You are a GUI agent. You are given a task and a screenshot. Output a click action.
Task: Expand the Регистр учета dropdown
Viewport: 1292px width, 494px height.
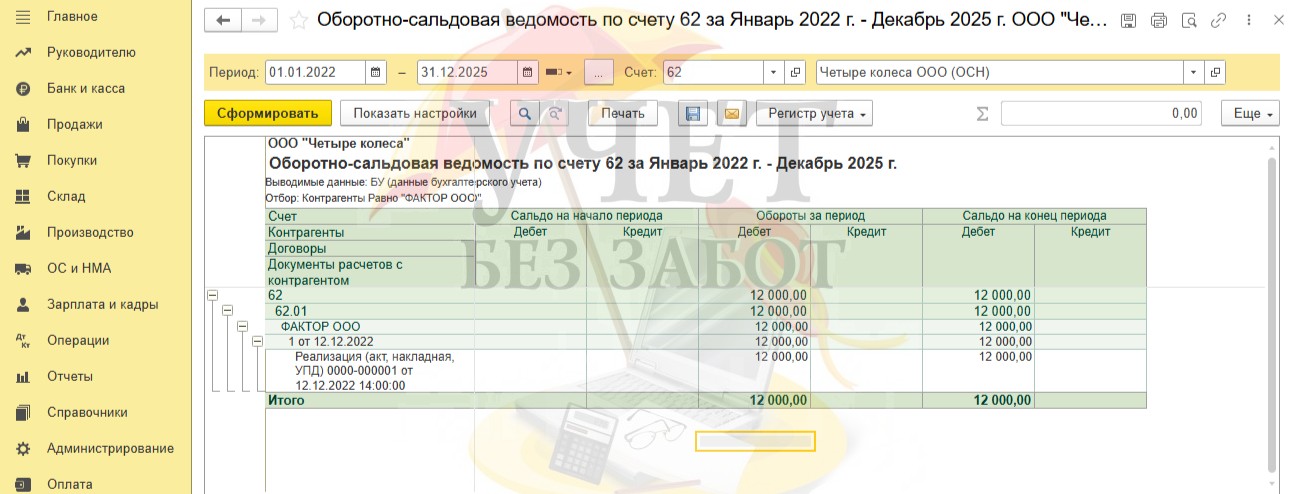(814, 114)
